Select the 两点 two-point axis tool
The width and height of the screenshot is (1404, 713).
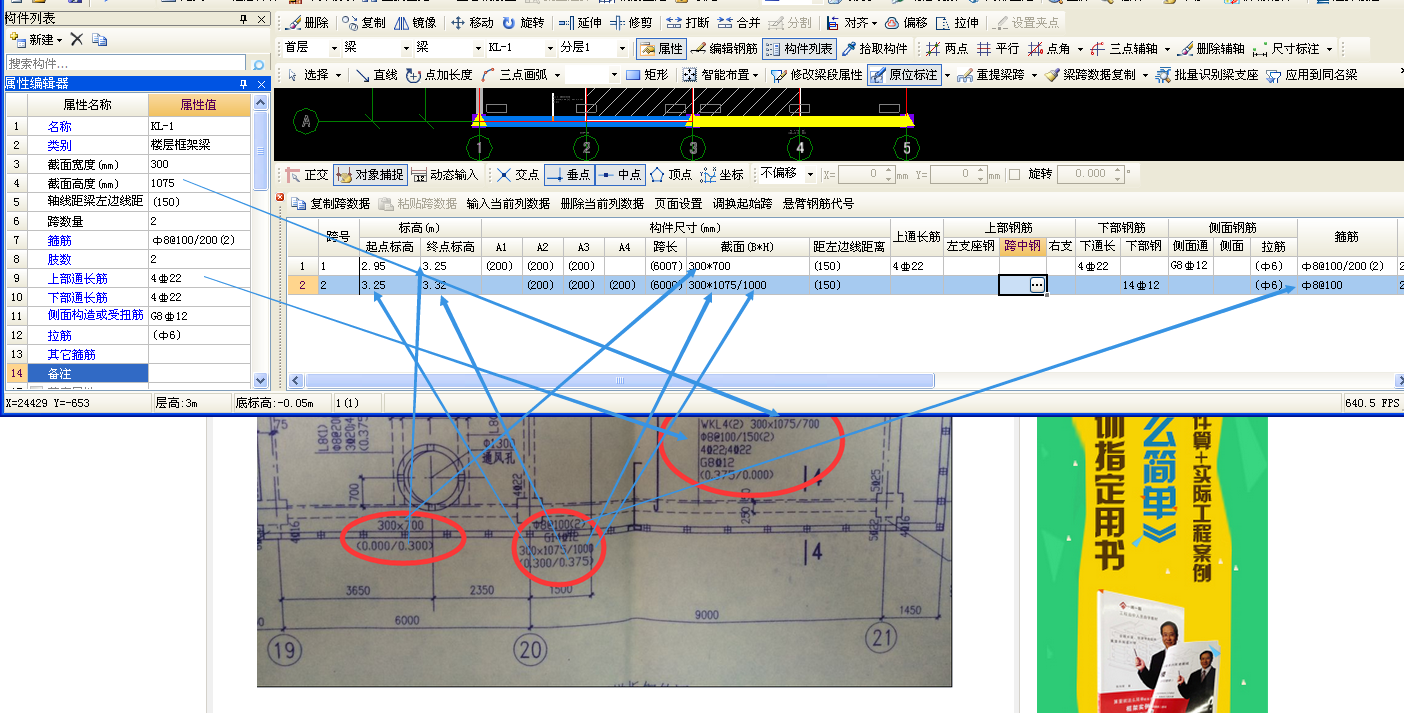click(x=947, y=48)
